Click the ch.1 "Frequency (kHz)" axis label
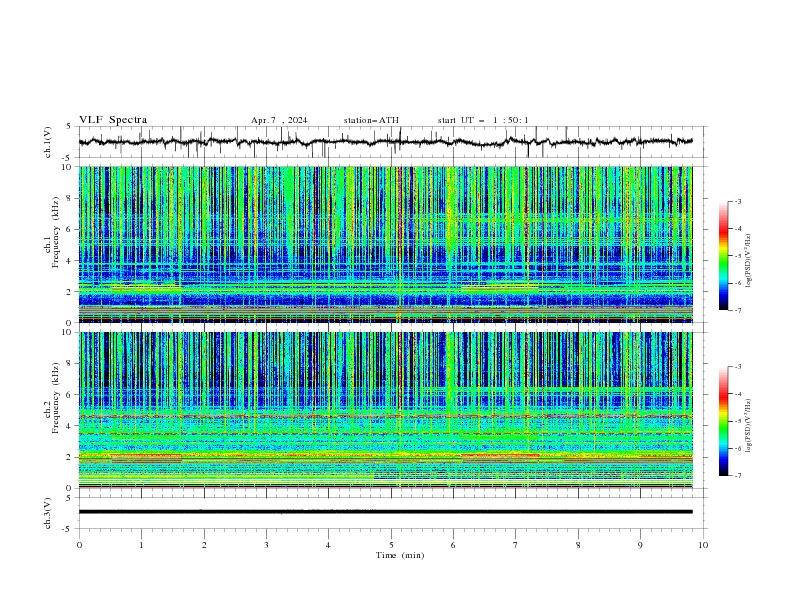The width and height of the screenshot is (792, 612). point(56,233)
